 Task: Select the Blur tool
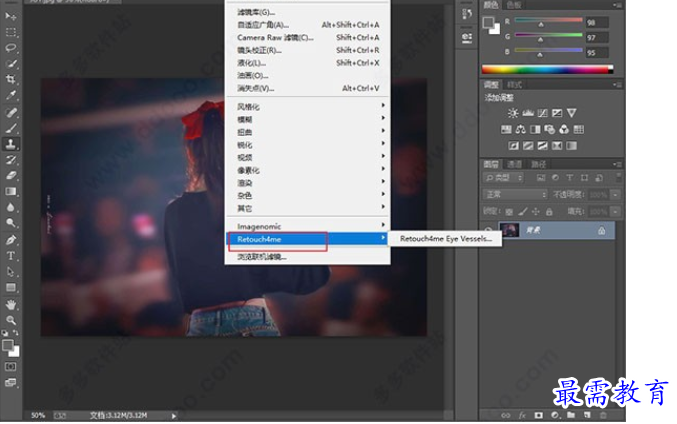click(x=11, y=207)
